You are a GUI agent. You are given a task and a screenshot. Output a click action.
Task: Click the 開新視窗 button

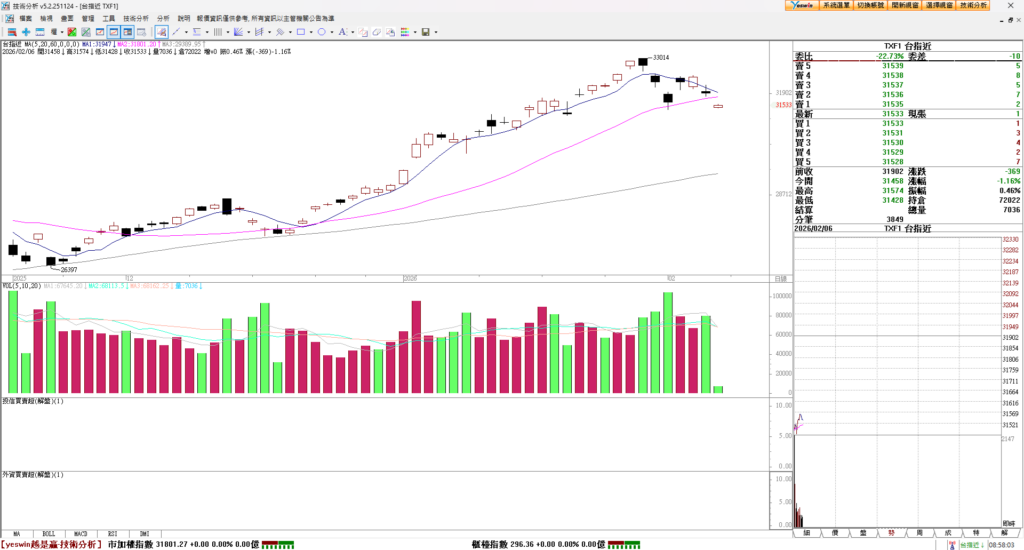[904, 5]
